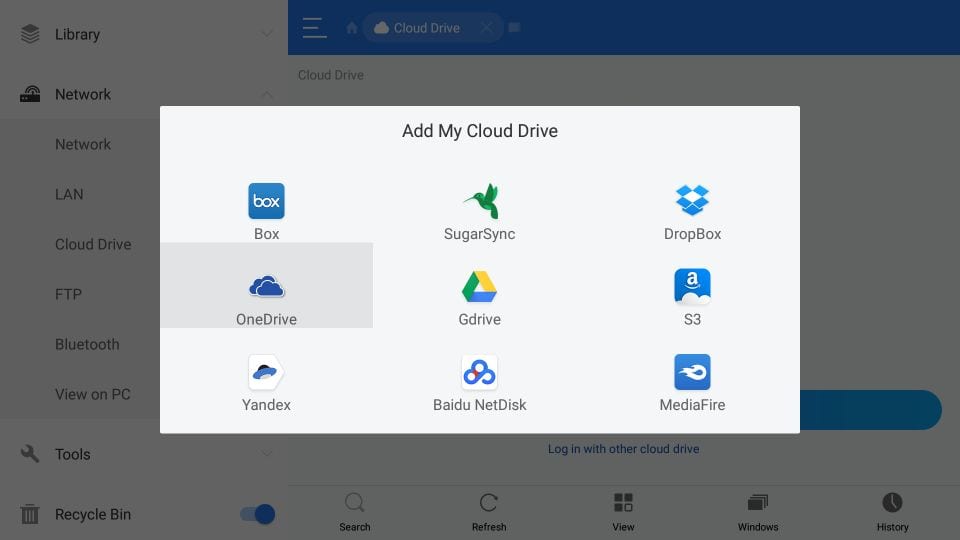Open the Cloud Drive path tab
The height and width of the screenshot is (540, 960).
pyautogui.click(x=433, y=28)
